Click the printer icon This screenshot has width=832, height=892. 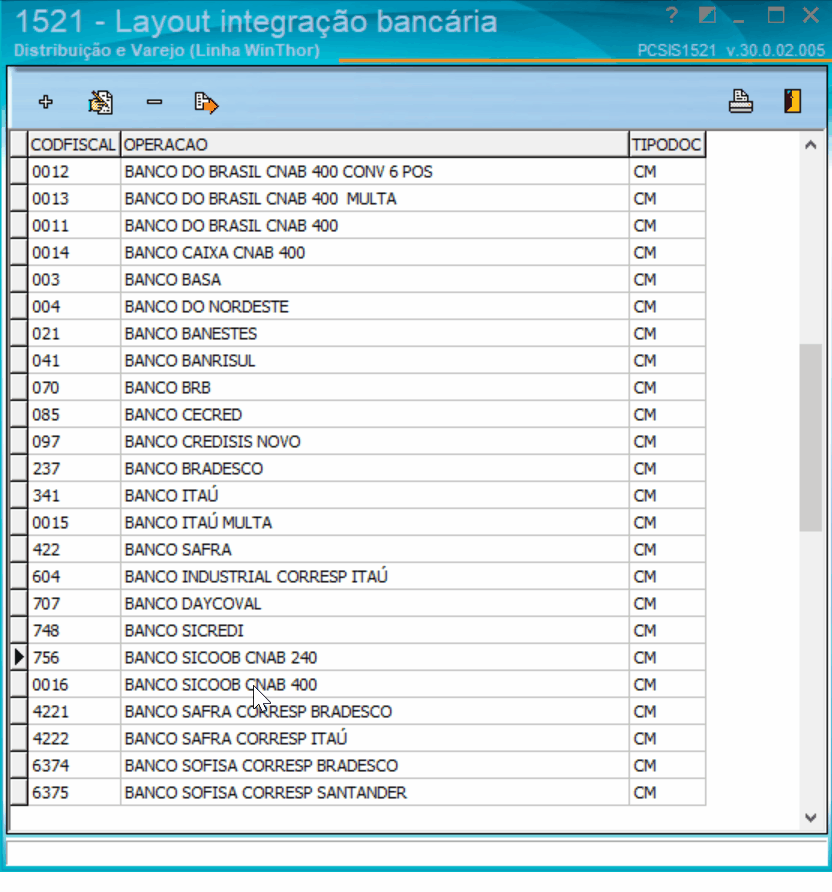point(740,102)
